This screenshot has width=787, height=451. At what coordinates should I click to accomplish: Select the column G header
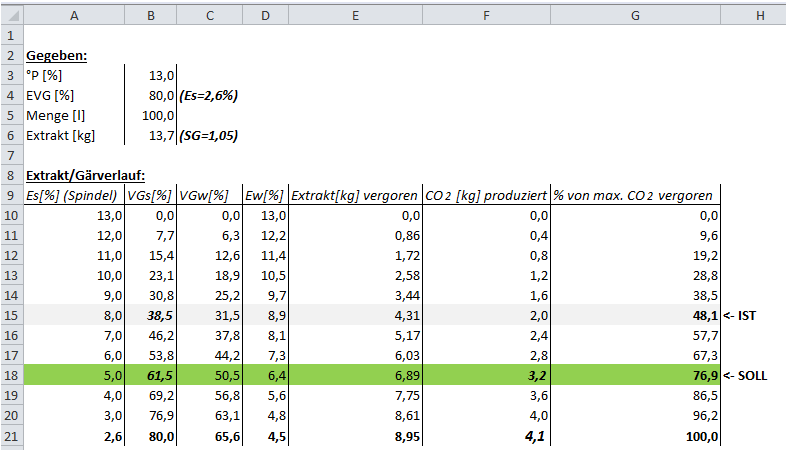pos(636,11)
